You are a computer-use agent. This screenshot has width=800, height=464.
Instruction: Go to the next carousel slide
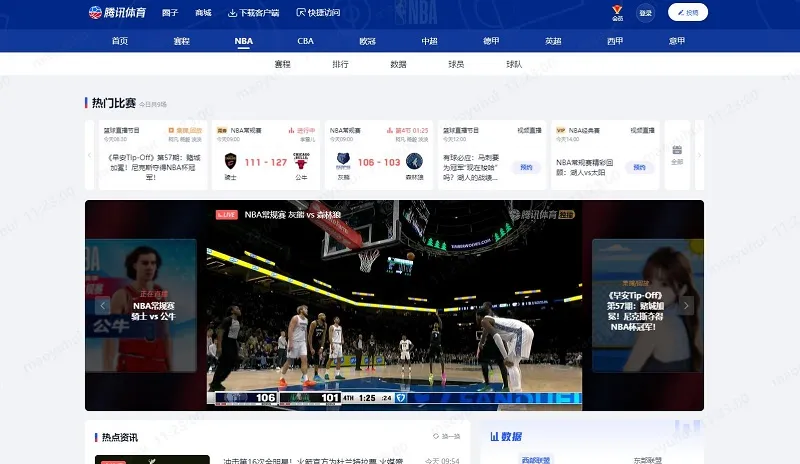[686, 306]
